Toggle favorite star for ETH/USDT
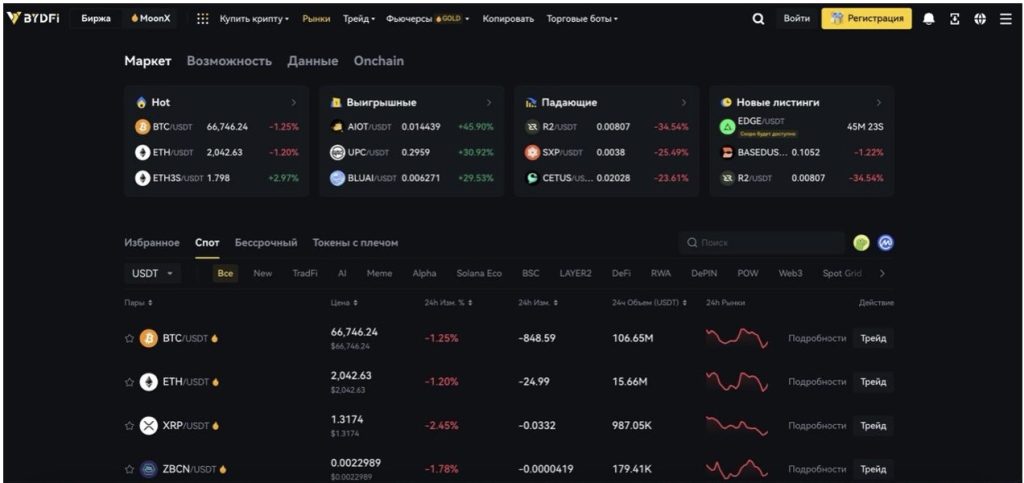 pos(129,382)
